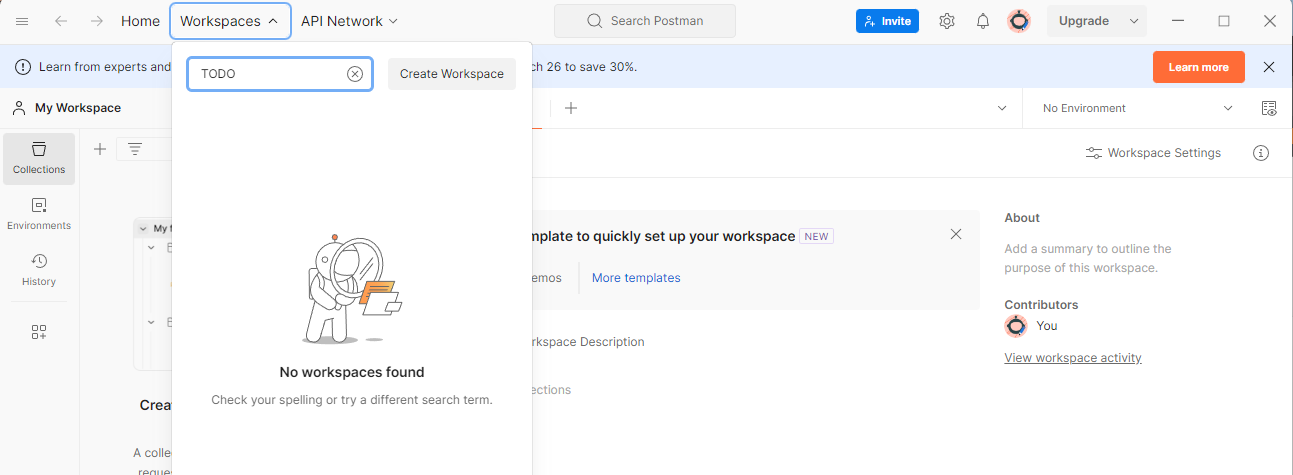This screenshot has width=1293, height=475.
Task: Open the API Network dropdown
Action: (x=349, y=21)
